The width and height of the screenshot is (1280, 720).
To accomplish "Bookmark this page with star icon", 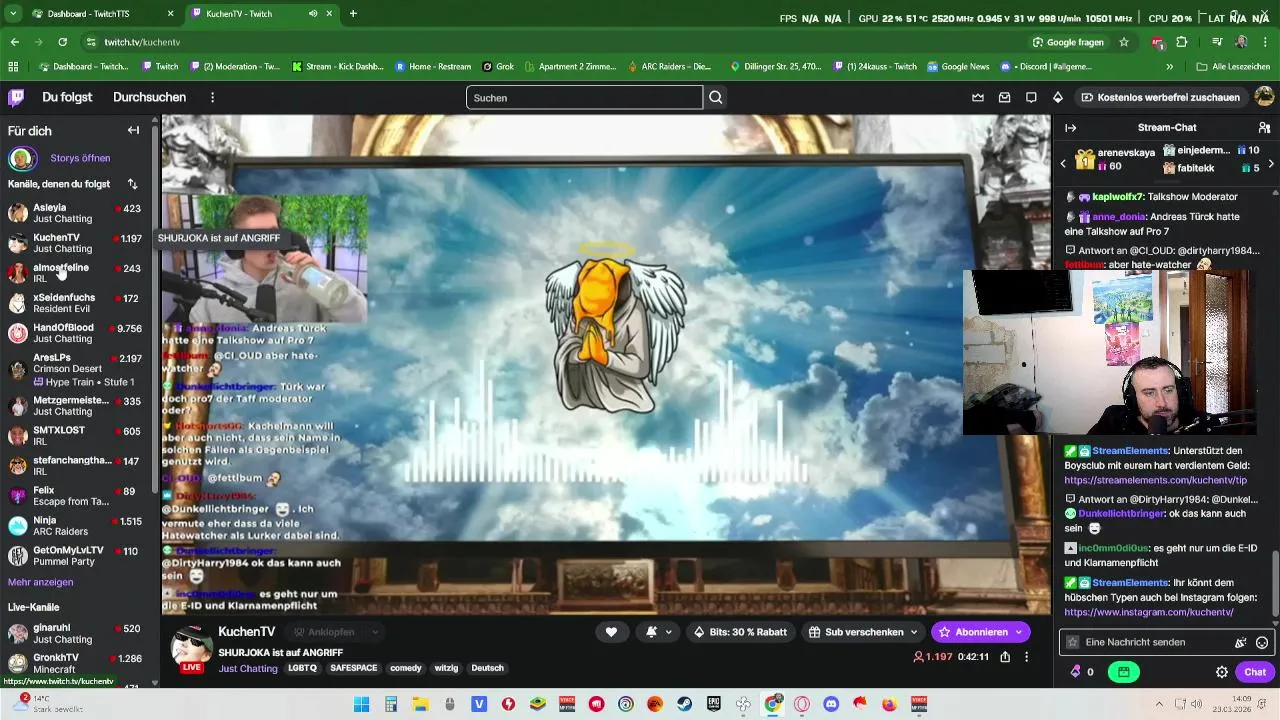I will pyautogui.click(x=1124, y=42).
